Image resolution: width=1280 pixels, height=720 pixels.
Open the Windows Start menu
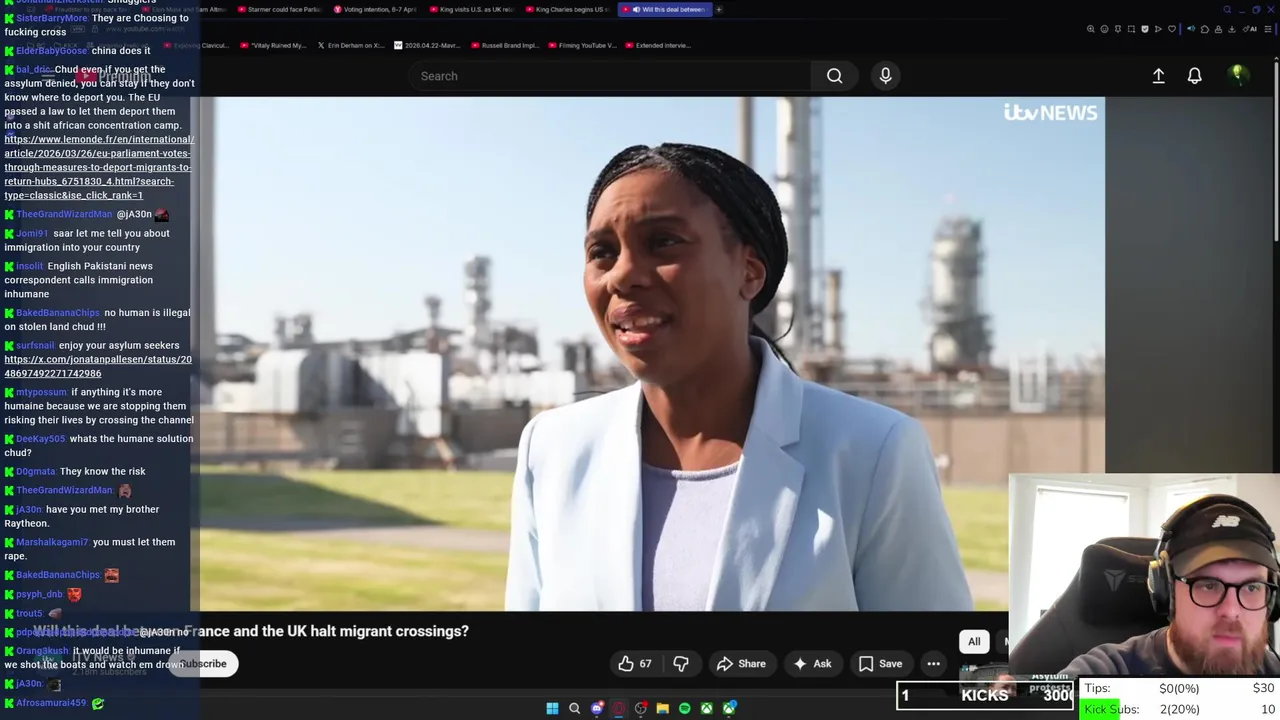coord(552,708)
